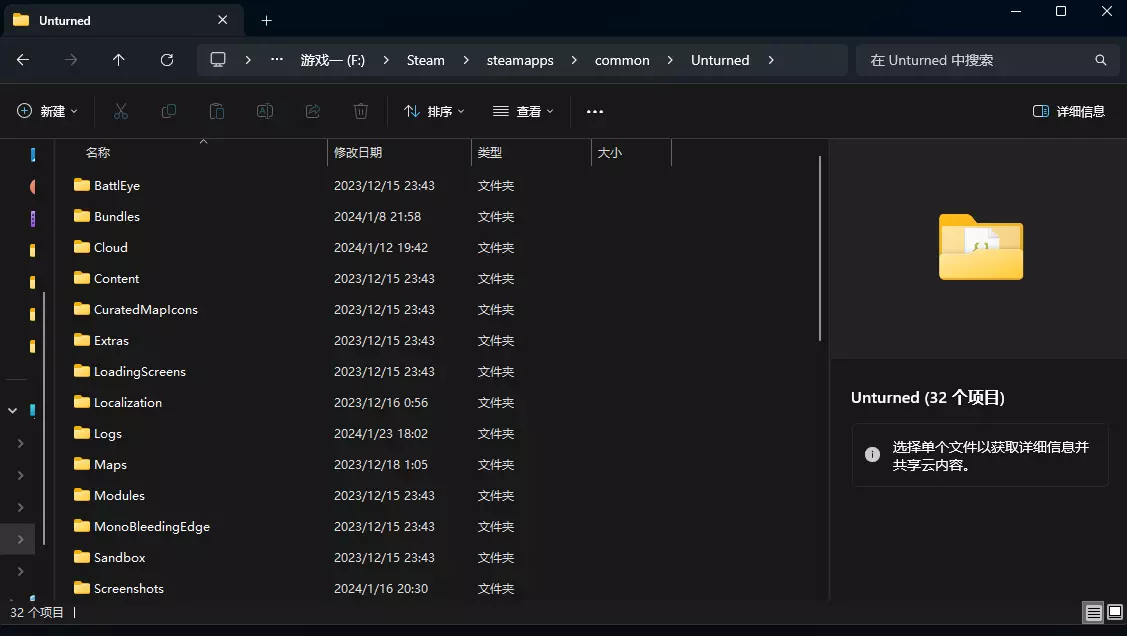Open the 新建 (New) dropdown
The width and height of the screenshot is (1127, 636).
click(x=47, y=111)
